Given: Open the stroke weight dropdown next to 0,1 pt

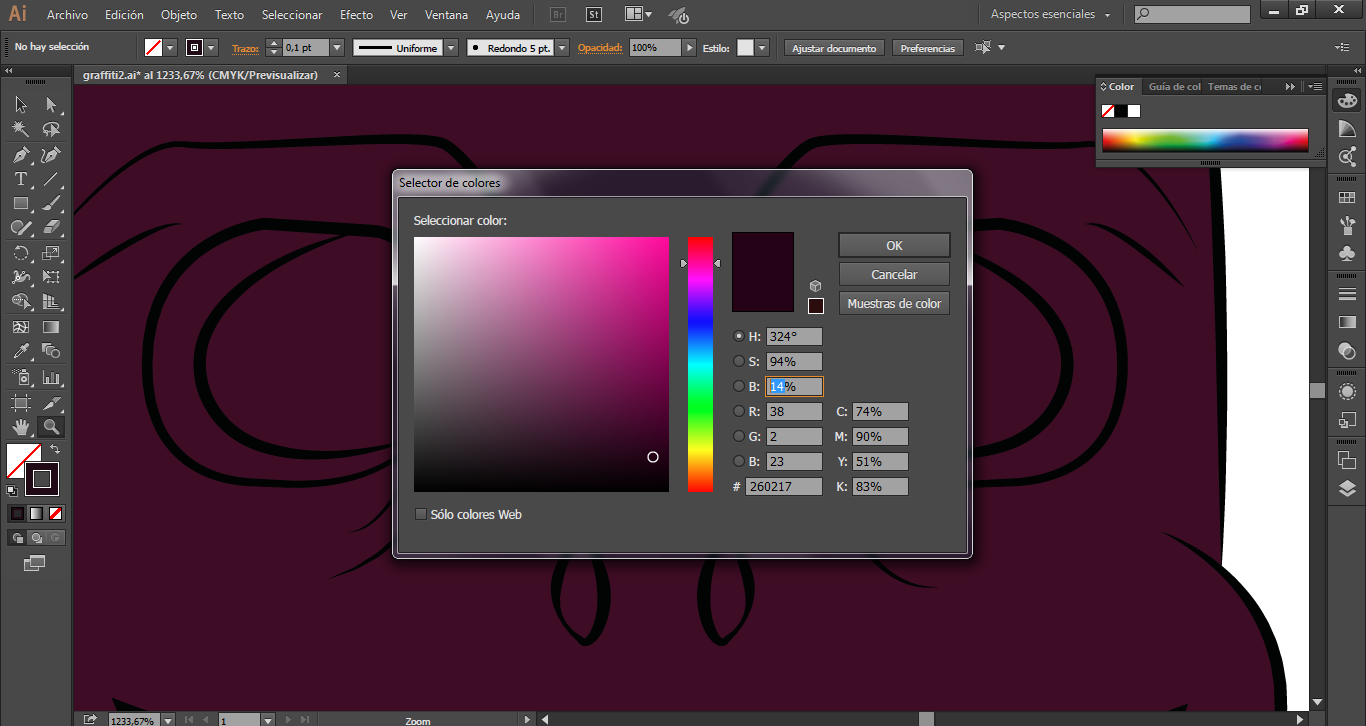Looking at the screenshot, I should click(337, 48).
